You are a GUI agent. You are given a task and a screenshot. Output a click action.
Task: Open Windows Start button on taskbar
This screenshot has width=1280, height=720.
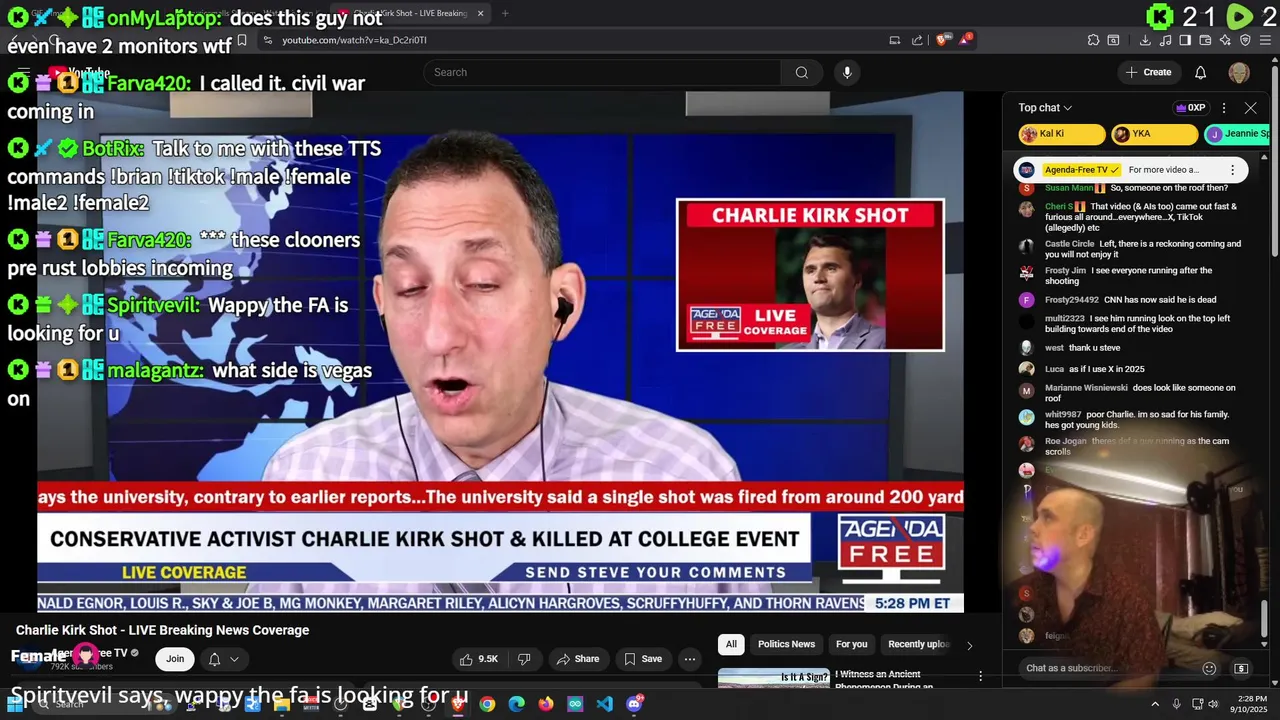click(15, 704)
